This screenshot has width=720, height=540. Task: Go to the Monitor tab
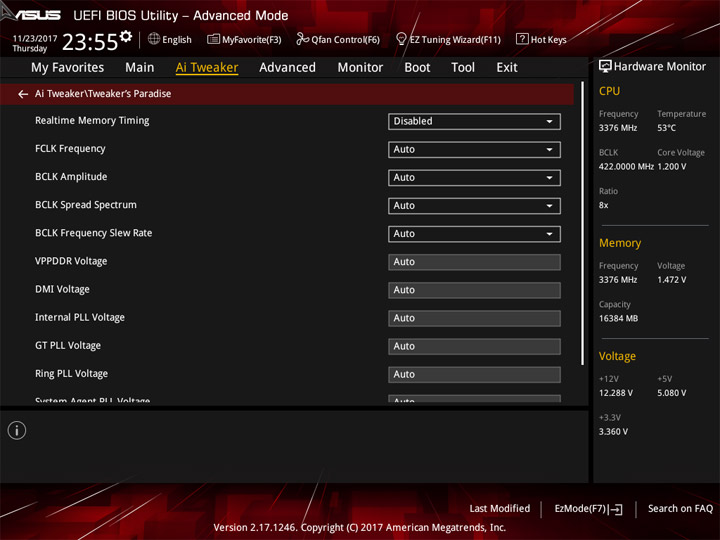(360, 68)
